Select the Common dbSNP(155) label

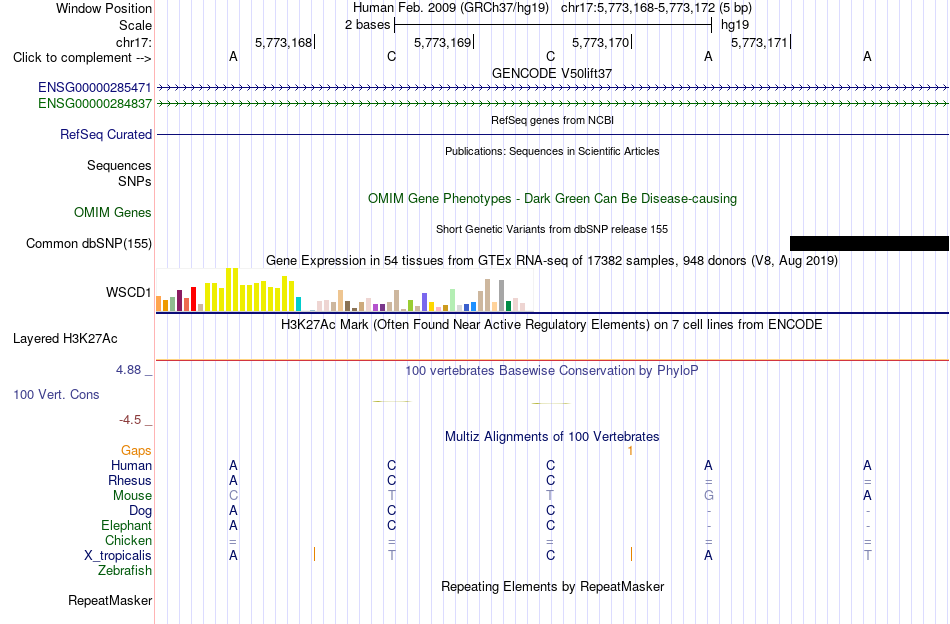88,244
